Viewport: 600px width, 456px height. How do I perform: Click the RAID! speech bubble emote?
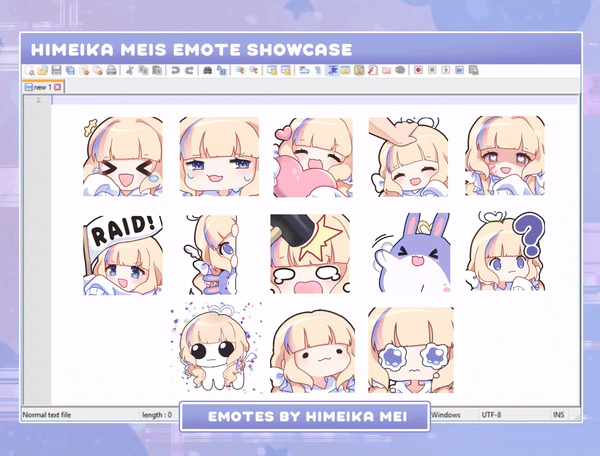[x=122, y=253]
